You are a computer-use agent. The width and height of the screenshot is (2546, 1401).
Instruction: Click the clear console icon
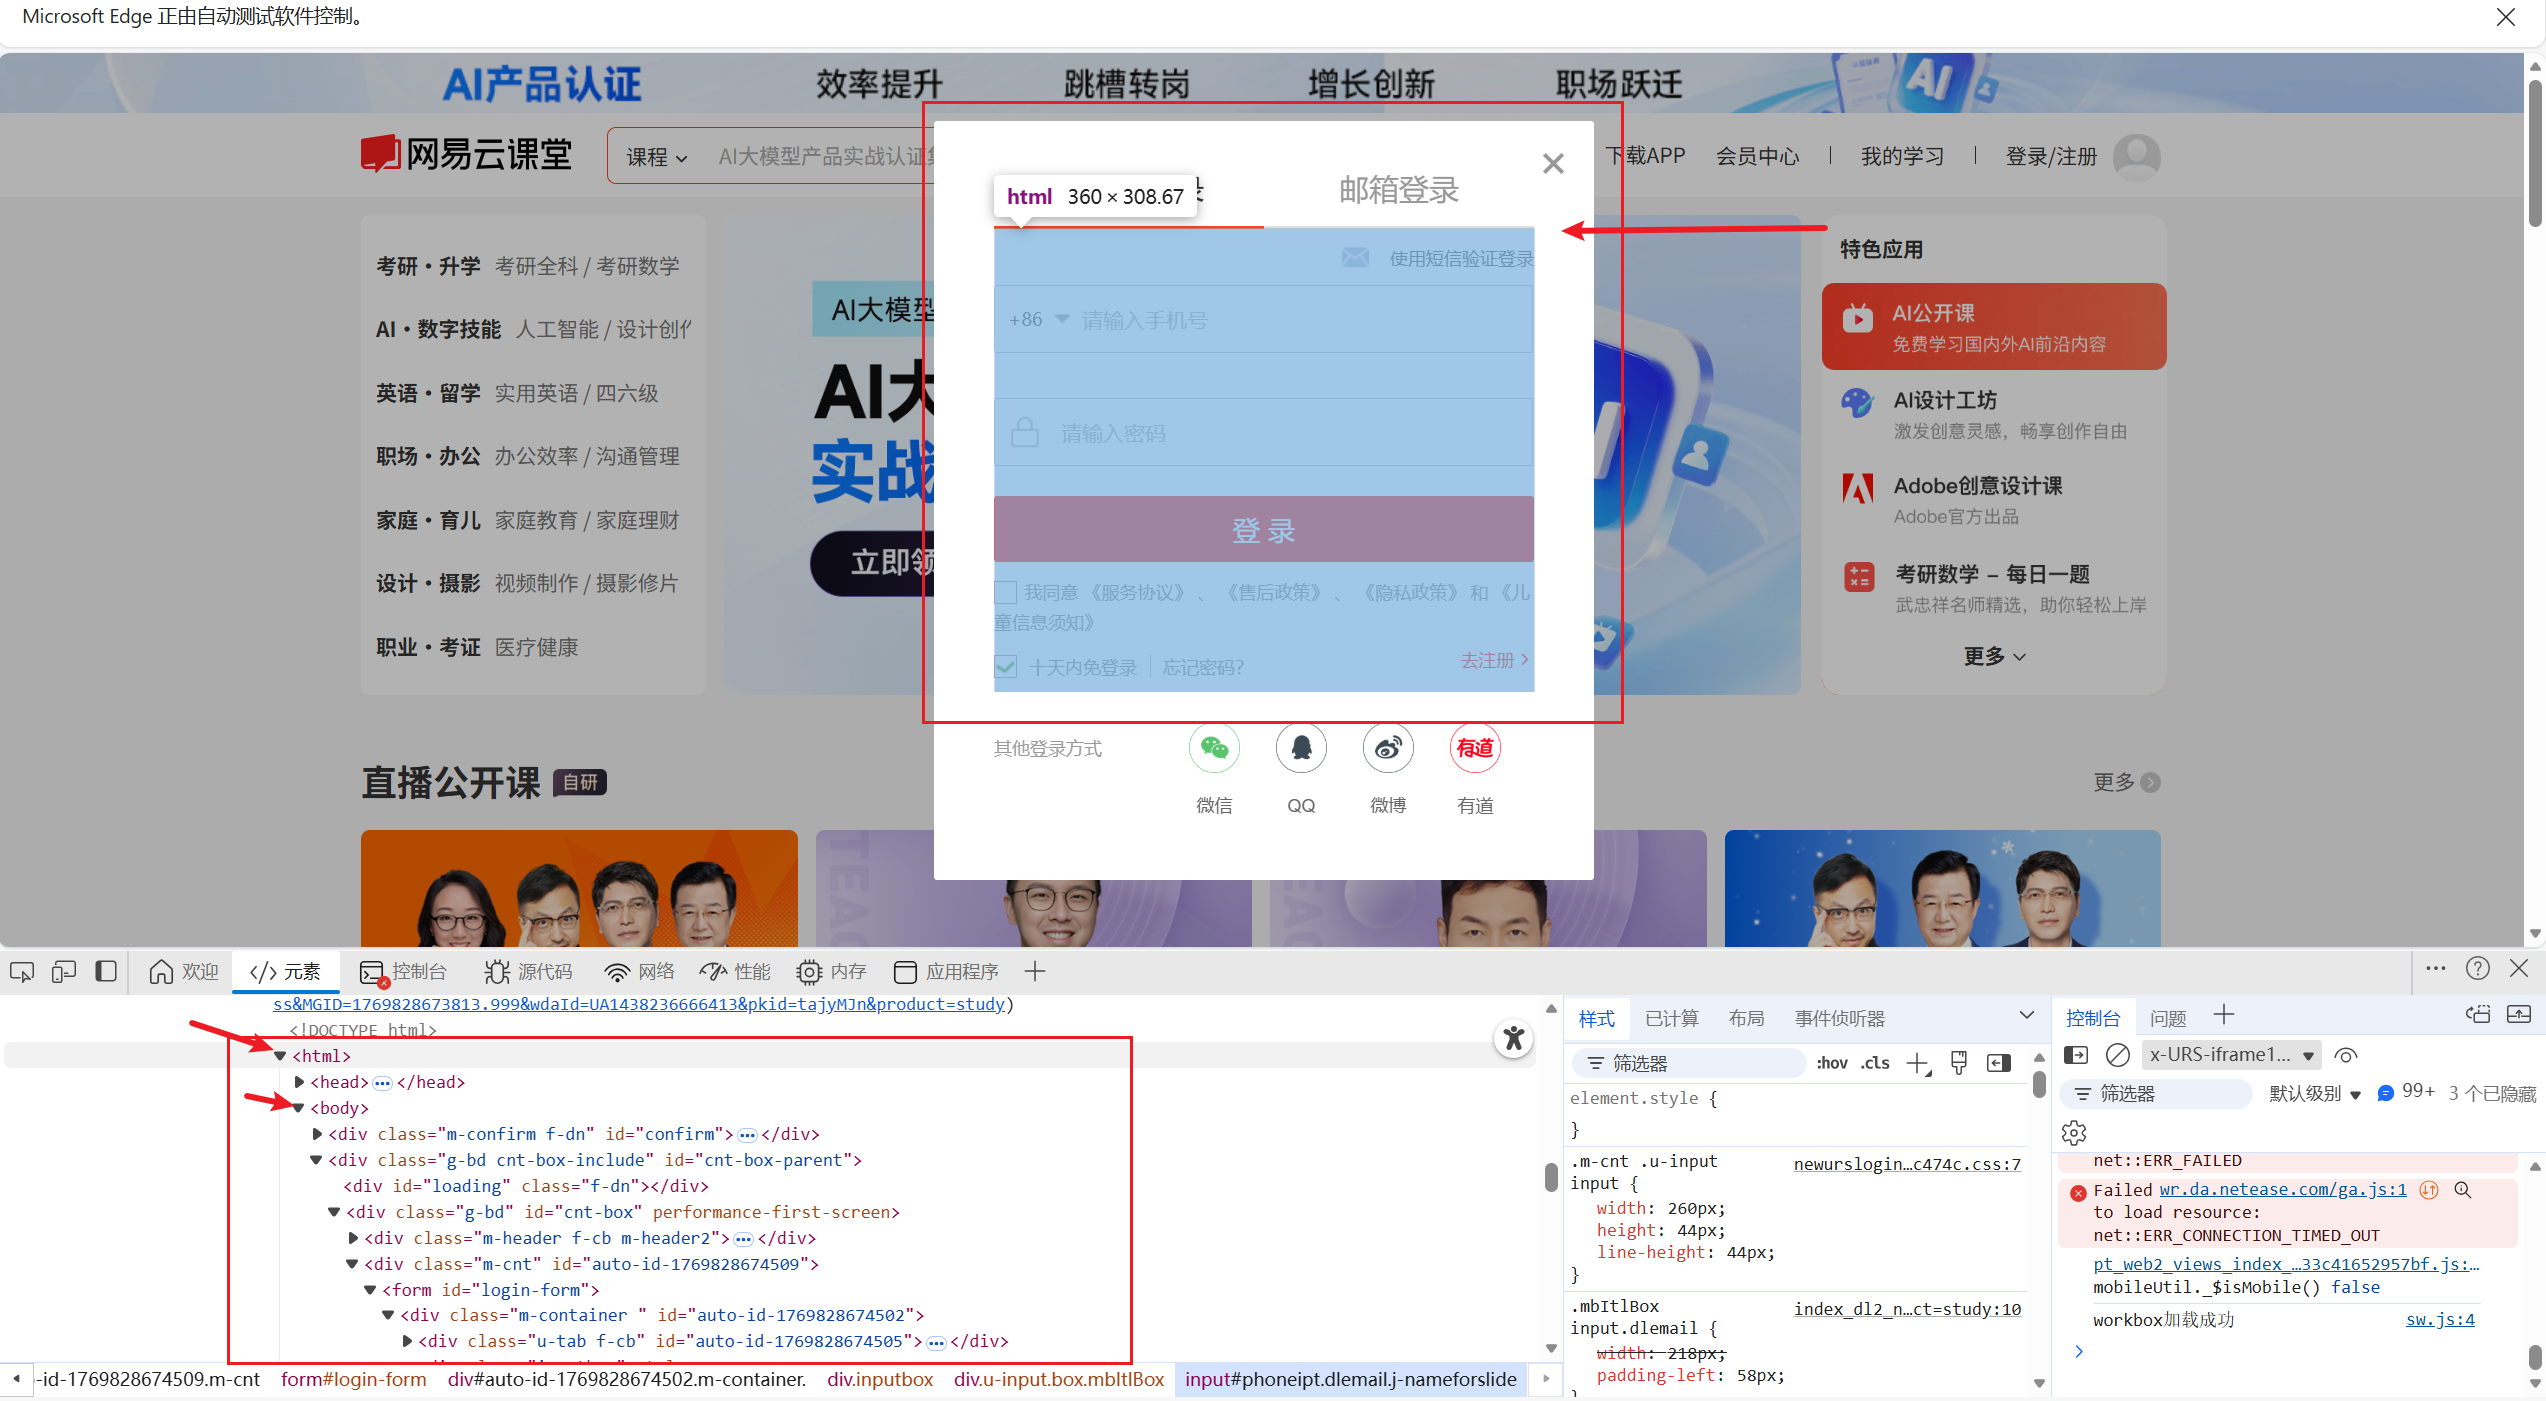tap(2117, 1055)
